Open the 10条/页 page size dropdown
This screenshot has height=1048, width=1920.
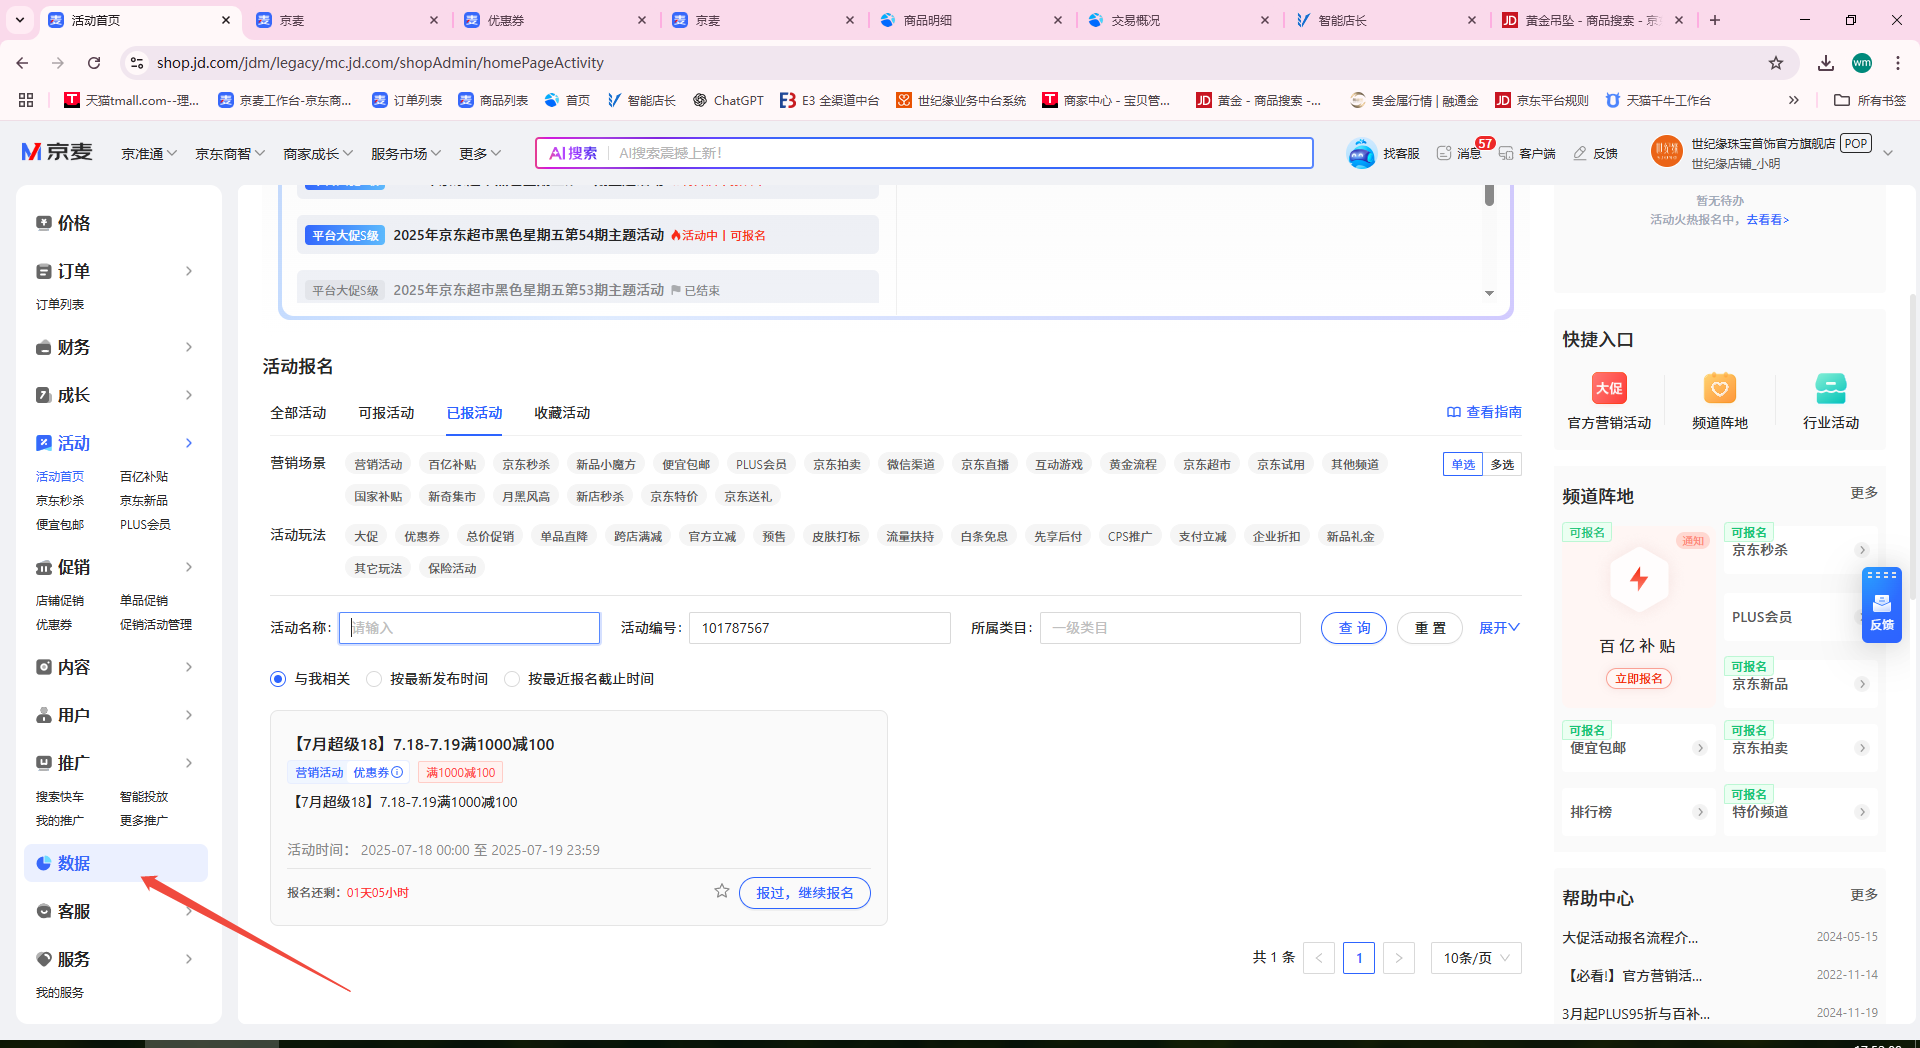pos(1475,958)
